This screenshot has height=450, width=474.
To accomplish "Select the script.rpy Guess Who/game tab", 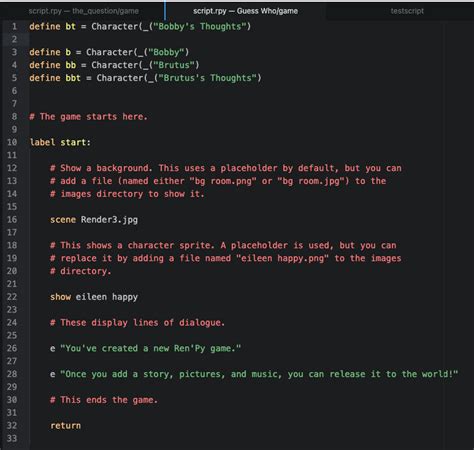I will click(x=246, y=11).
